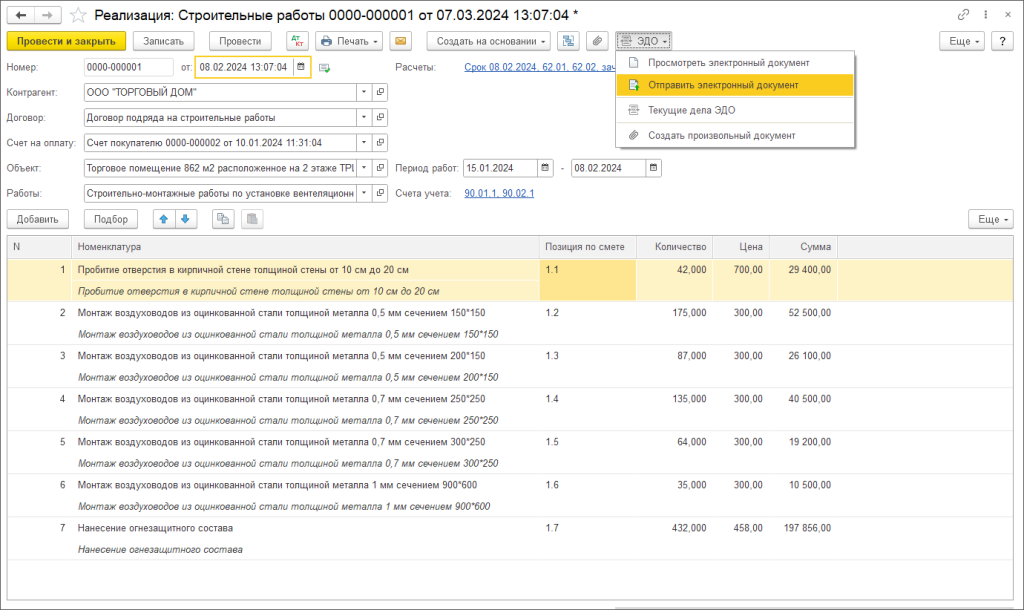The image size is (1024, 610).
Task: Open the 90.01.1, 90.02.1 accounts link
Action: 499,193
